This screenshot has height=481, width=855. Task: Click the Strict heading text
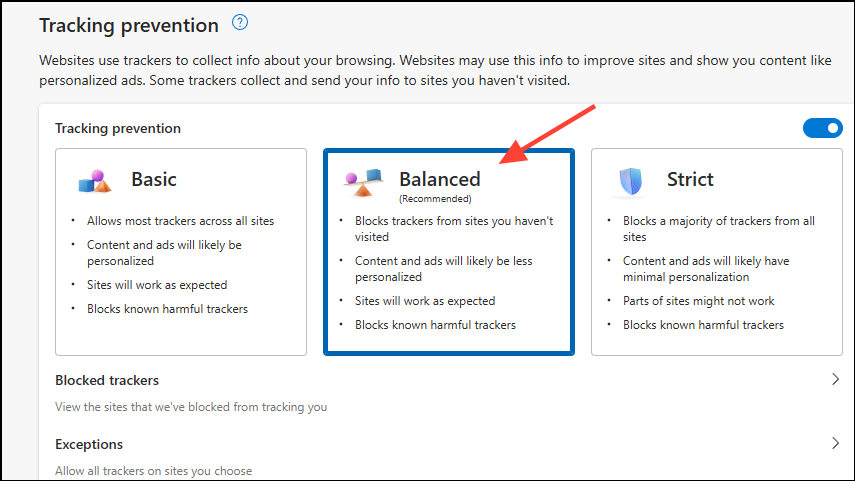click(x=690, y=180)
